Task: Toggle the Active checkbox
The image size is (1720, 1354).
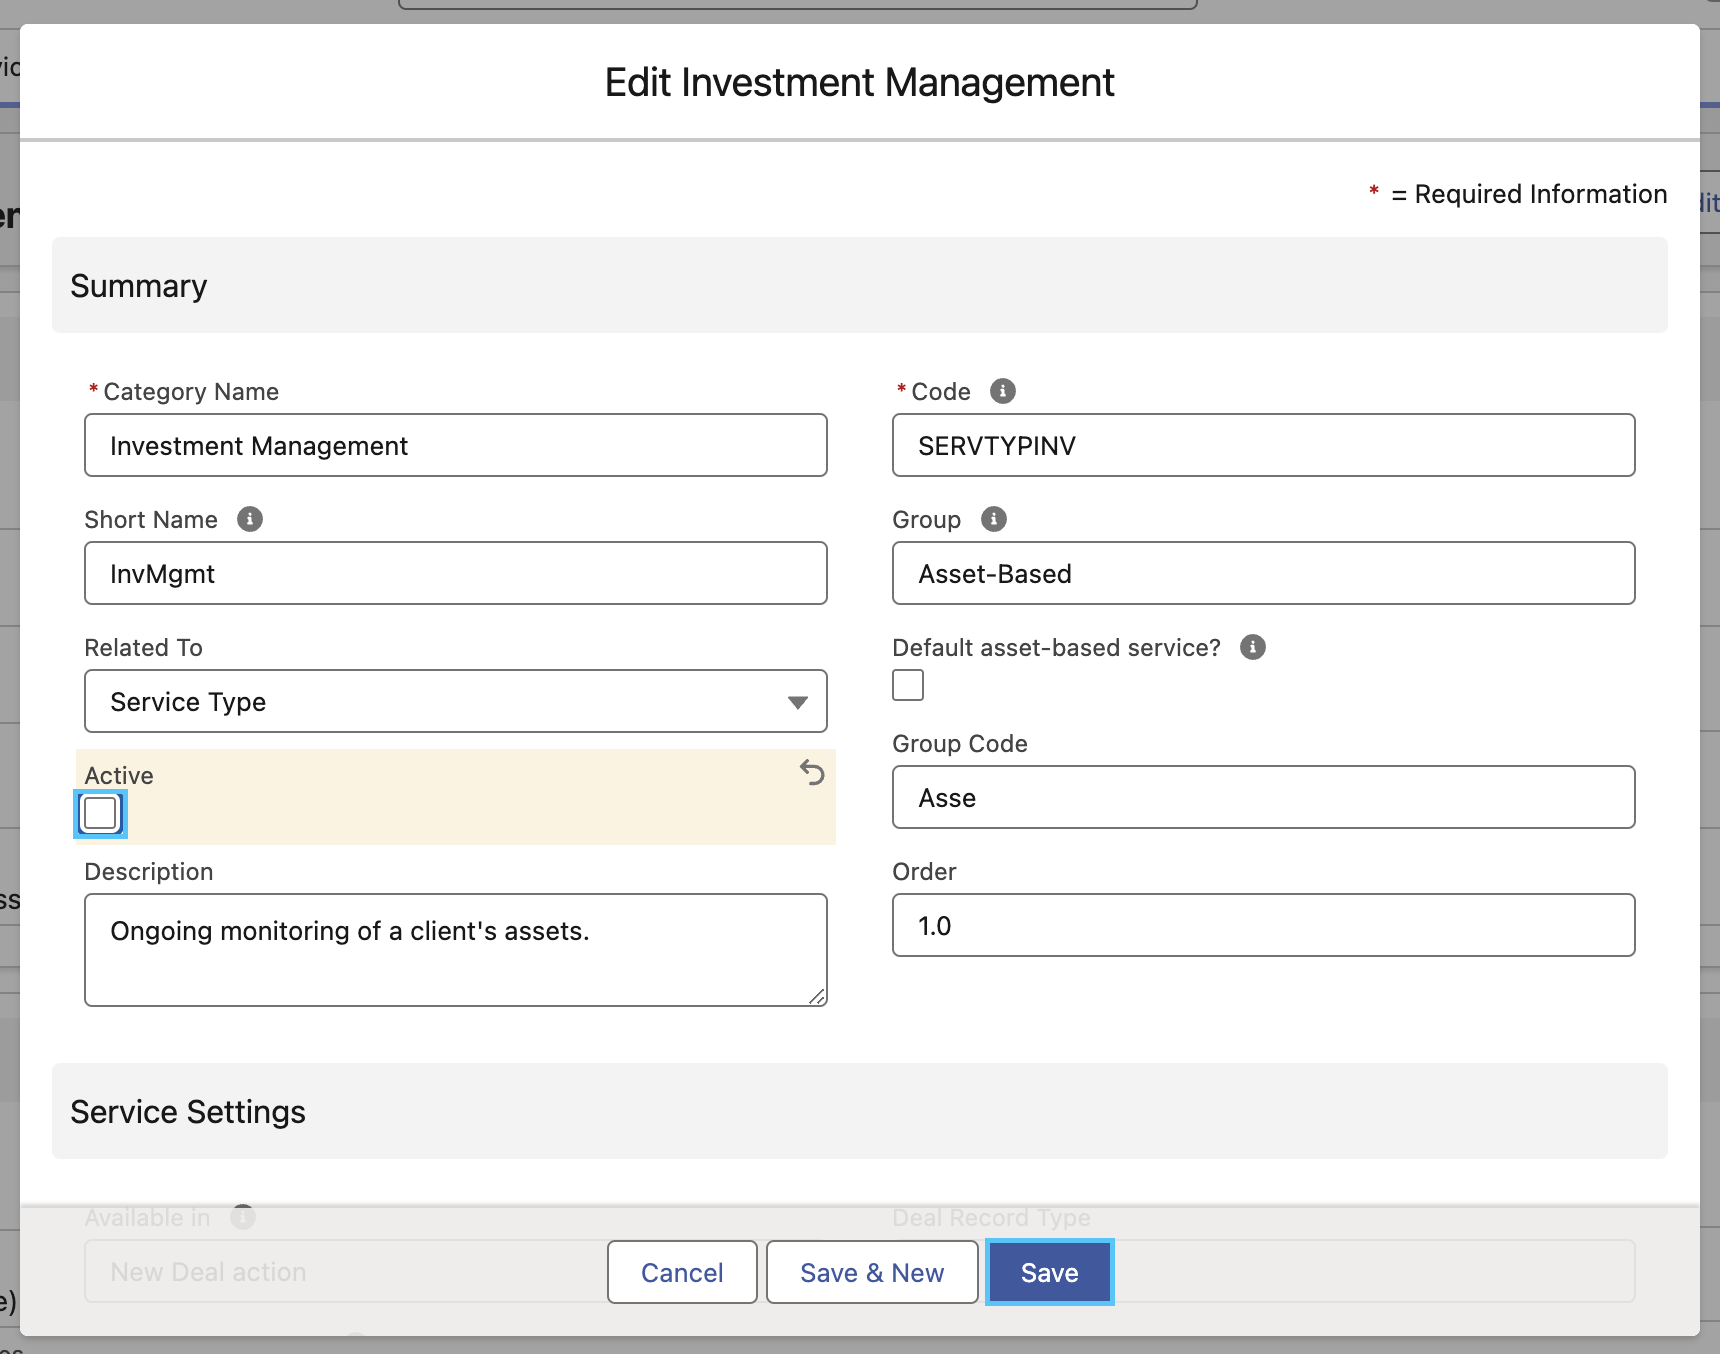Action: [100, 813]
